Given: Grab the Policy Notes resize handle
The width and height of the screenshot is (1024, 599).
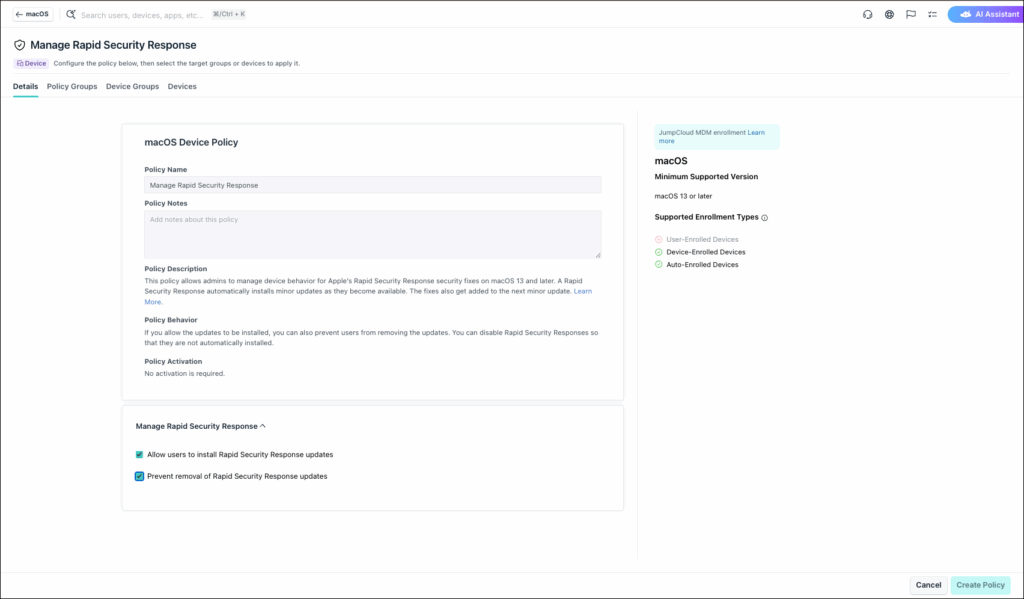Looking at the screenshot, I should (x=598, y=255).
